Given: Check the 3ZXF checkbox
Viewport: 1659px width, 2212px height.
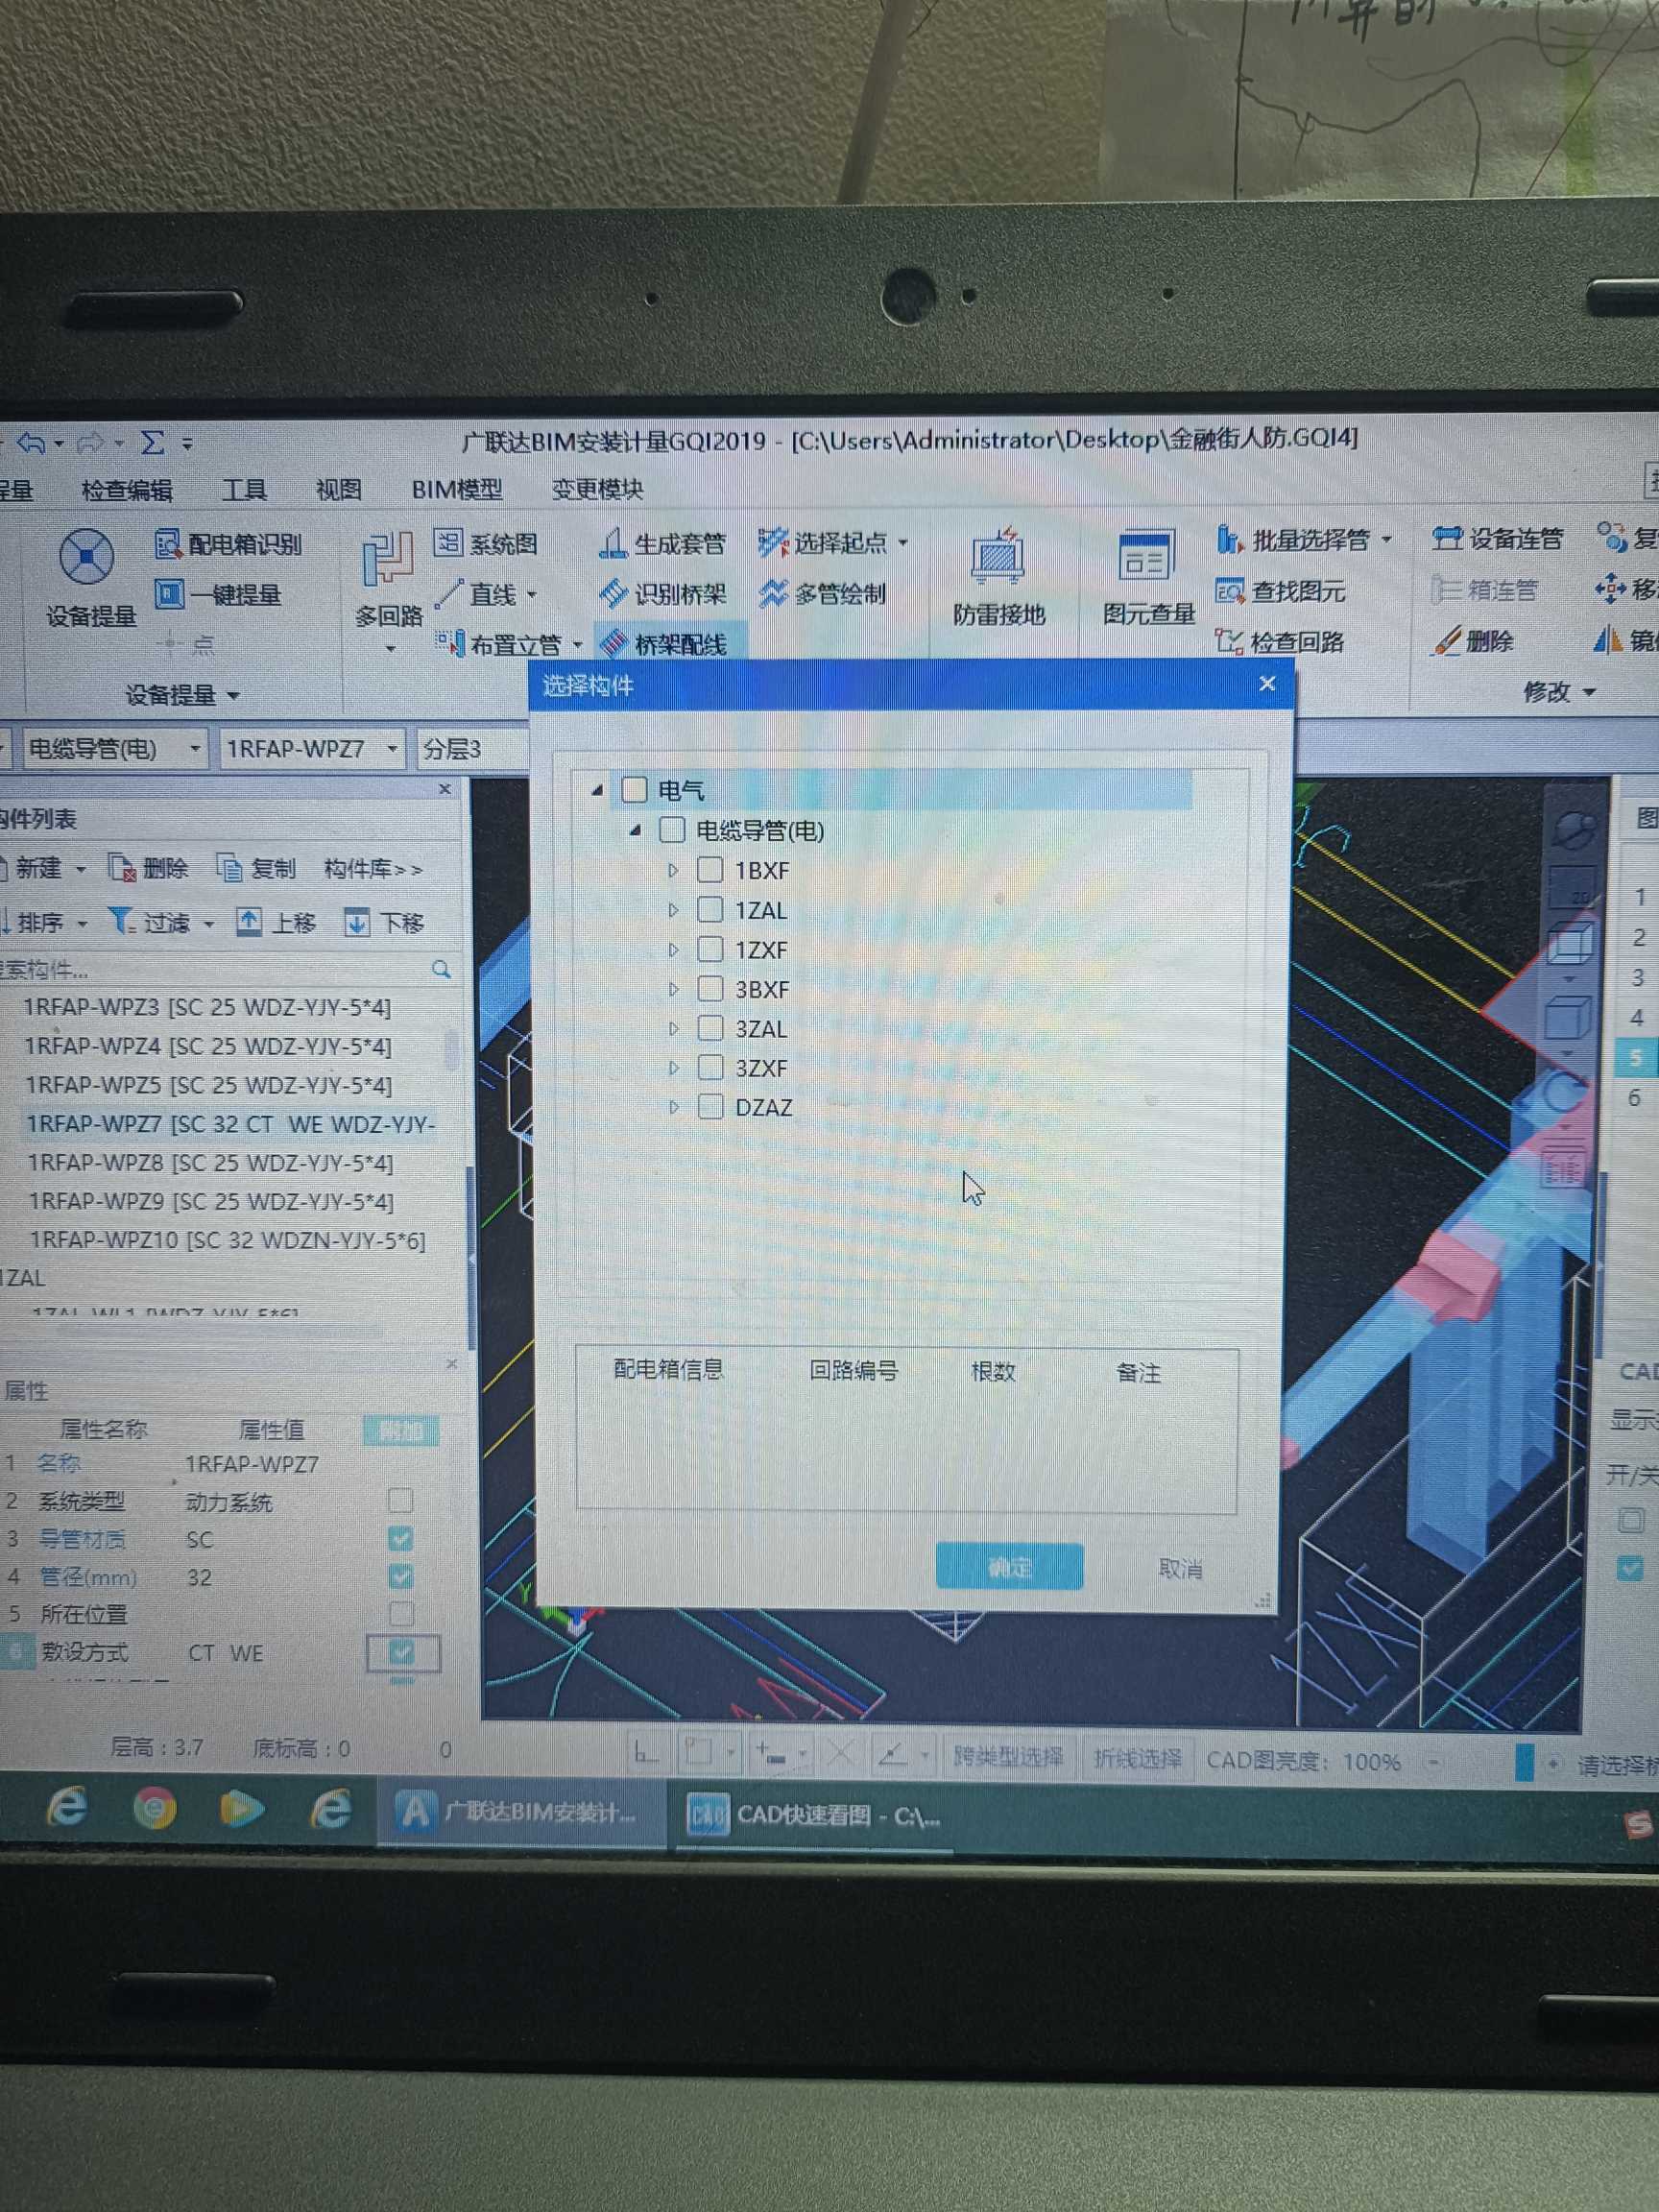Looking at the screenshot, I should (x=710, y=1067).
